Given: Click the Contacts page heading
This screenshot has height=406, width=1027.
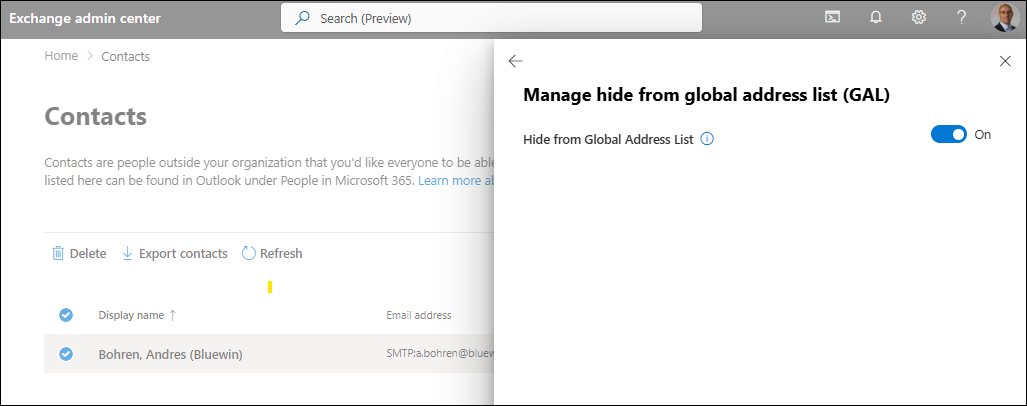Looking at the screenshot, I should pyautogui.click(x=96, y=117).
